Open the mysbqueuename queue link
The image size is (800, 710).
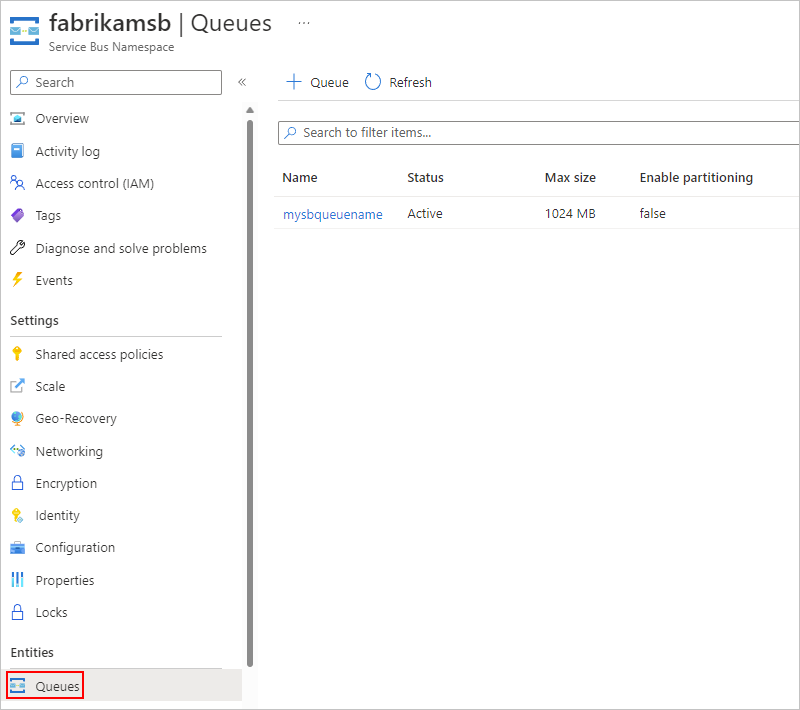333,214
